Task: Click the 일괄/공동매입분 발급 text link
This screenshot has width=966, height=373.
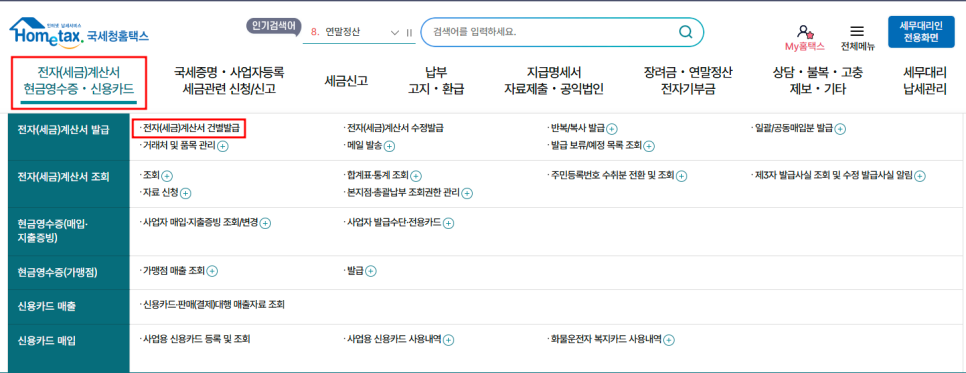Action: [x=794, y=128]
